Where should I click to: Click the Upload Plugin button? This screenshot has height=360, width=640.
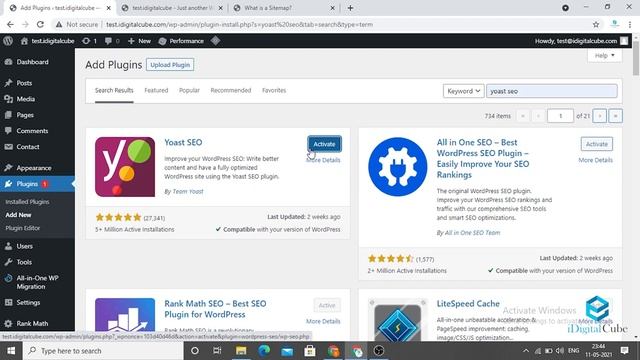170,65
